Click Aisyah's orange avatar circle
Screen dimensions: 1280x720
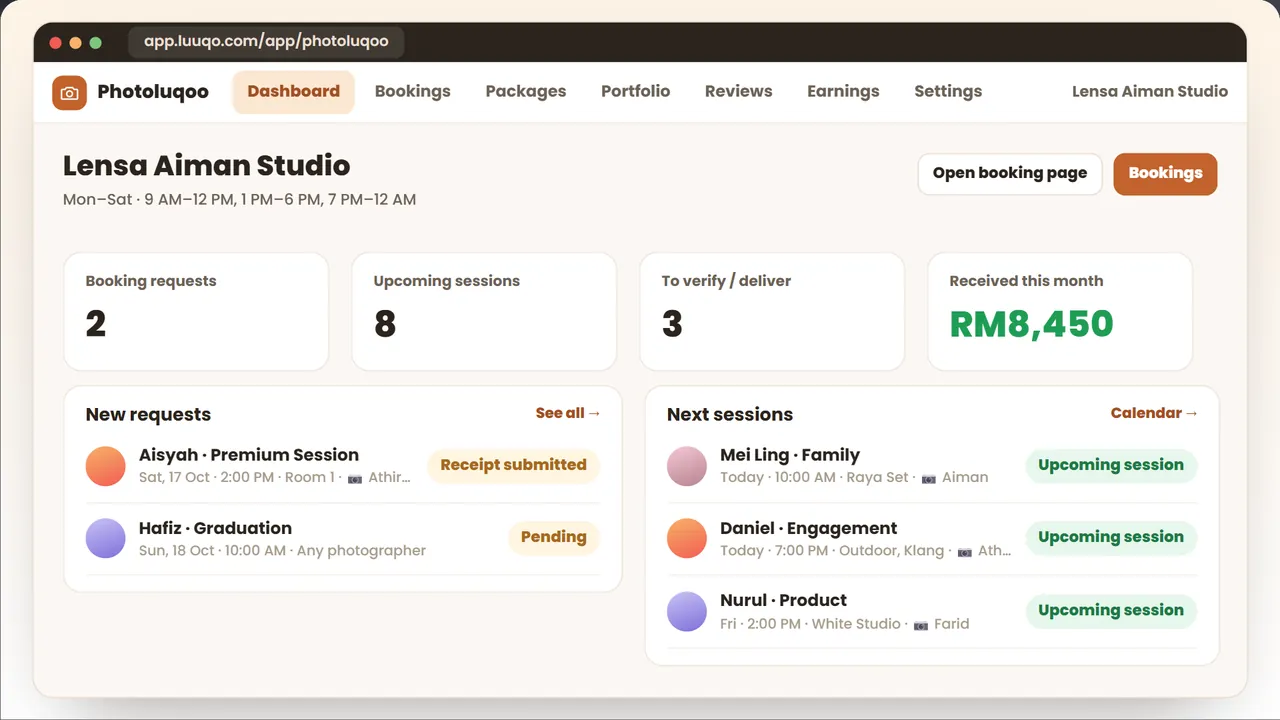click(105, 466)
